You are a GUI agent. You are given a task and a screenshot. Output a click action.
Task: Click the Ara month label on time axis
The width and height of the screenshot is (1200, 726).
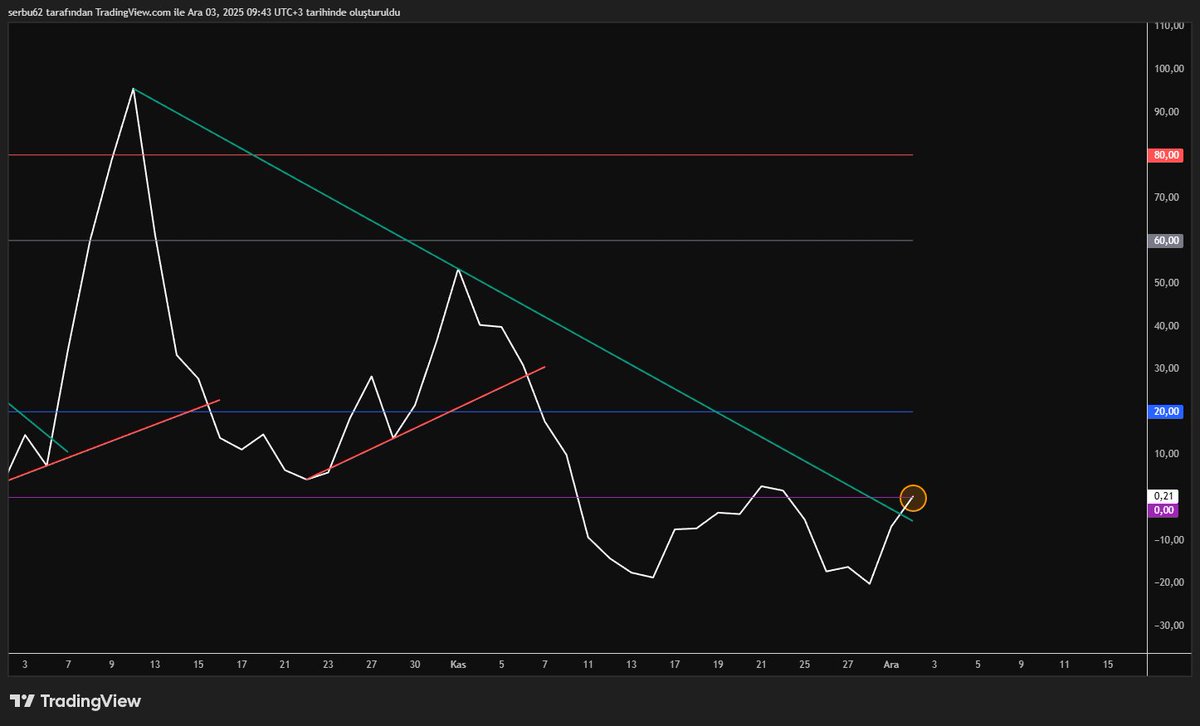click(x=891, y=664)
